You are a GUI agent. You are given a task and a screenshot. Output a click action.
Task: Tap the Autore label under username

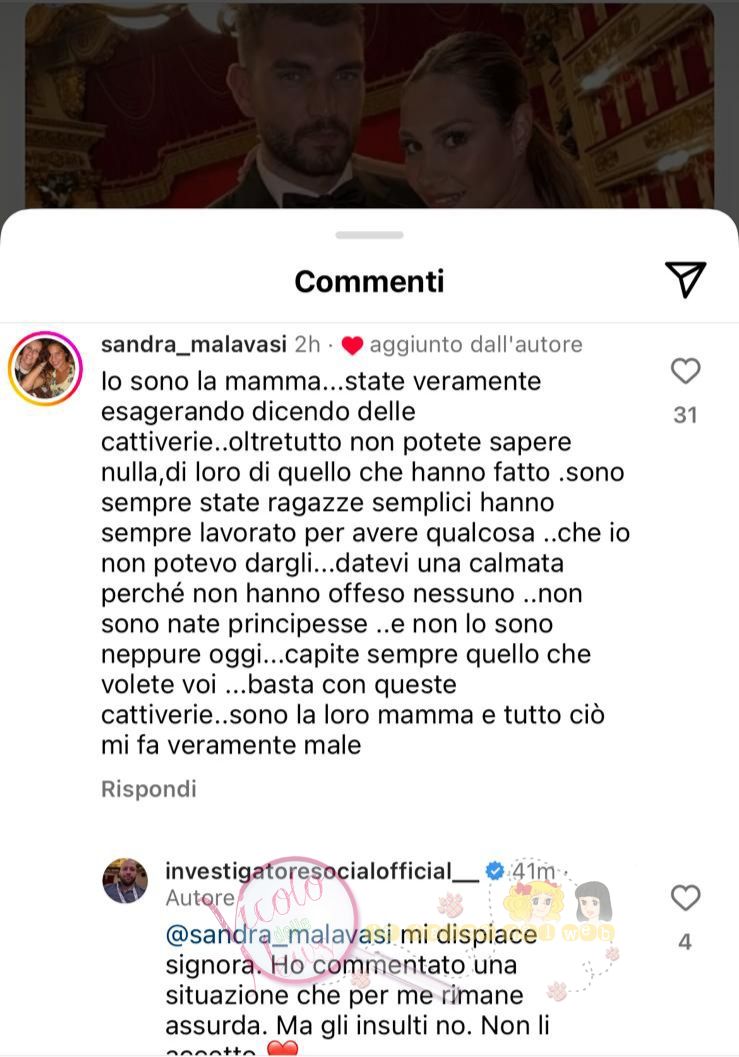coord(200,898)
